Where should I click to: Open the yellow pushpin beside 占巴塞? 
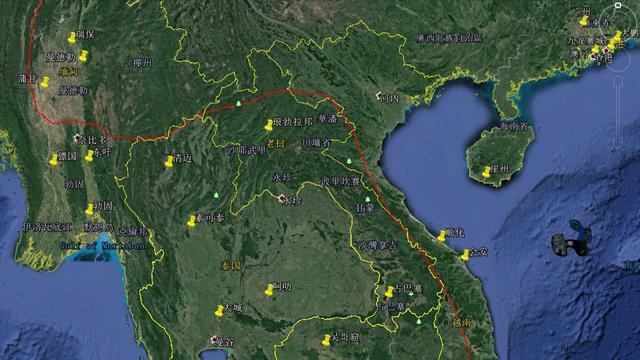389,292
